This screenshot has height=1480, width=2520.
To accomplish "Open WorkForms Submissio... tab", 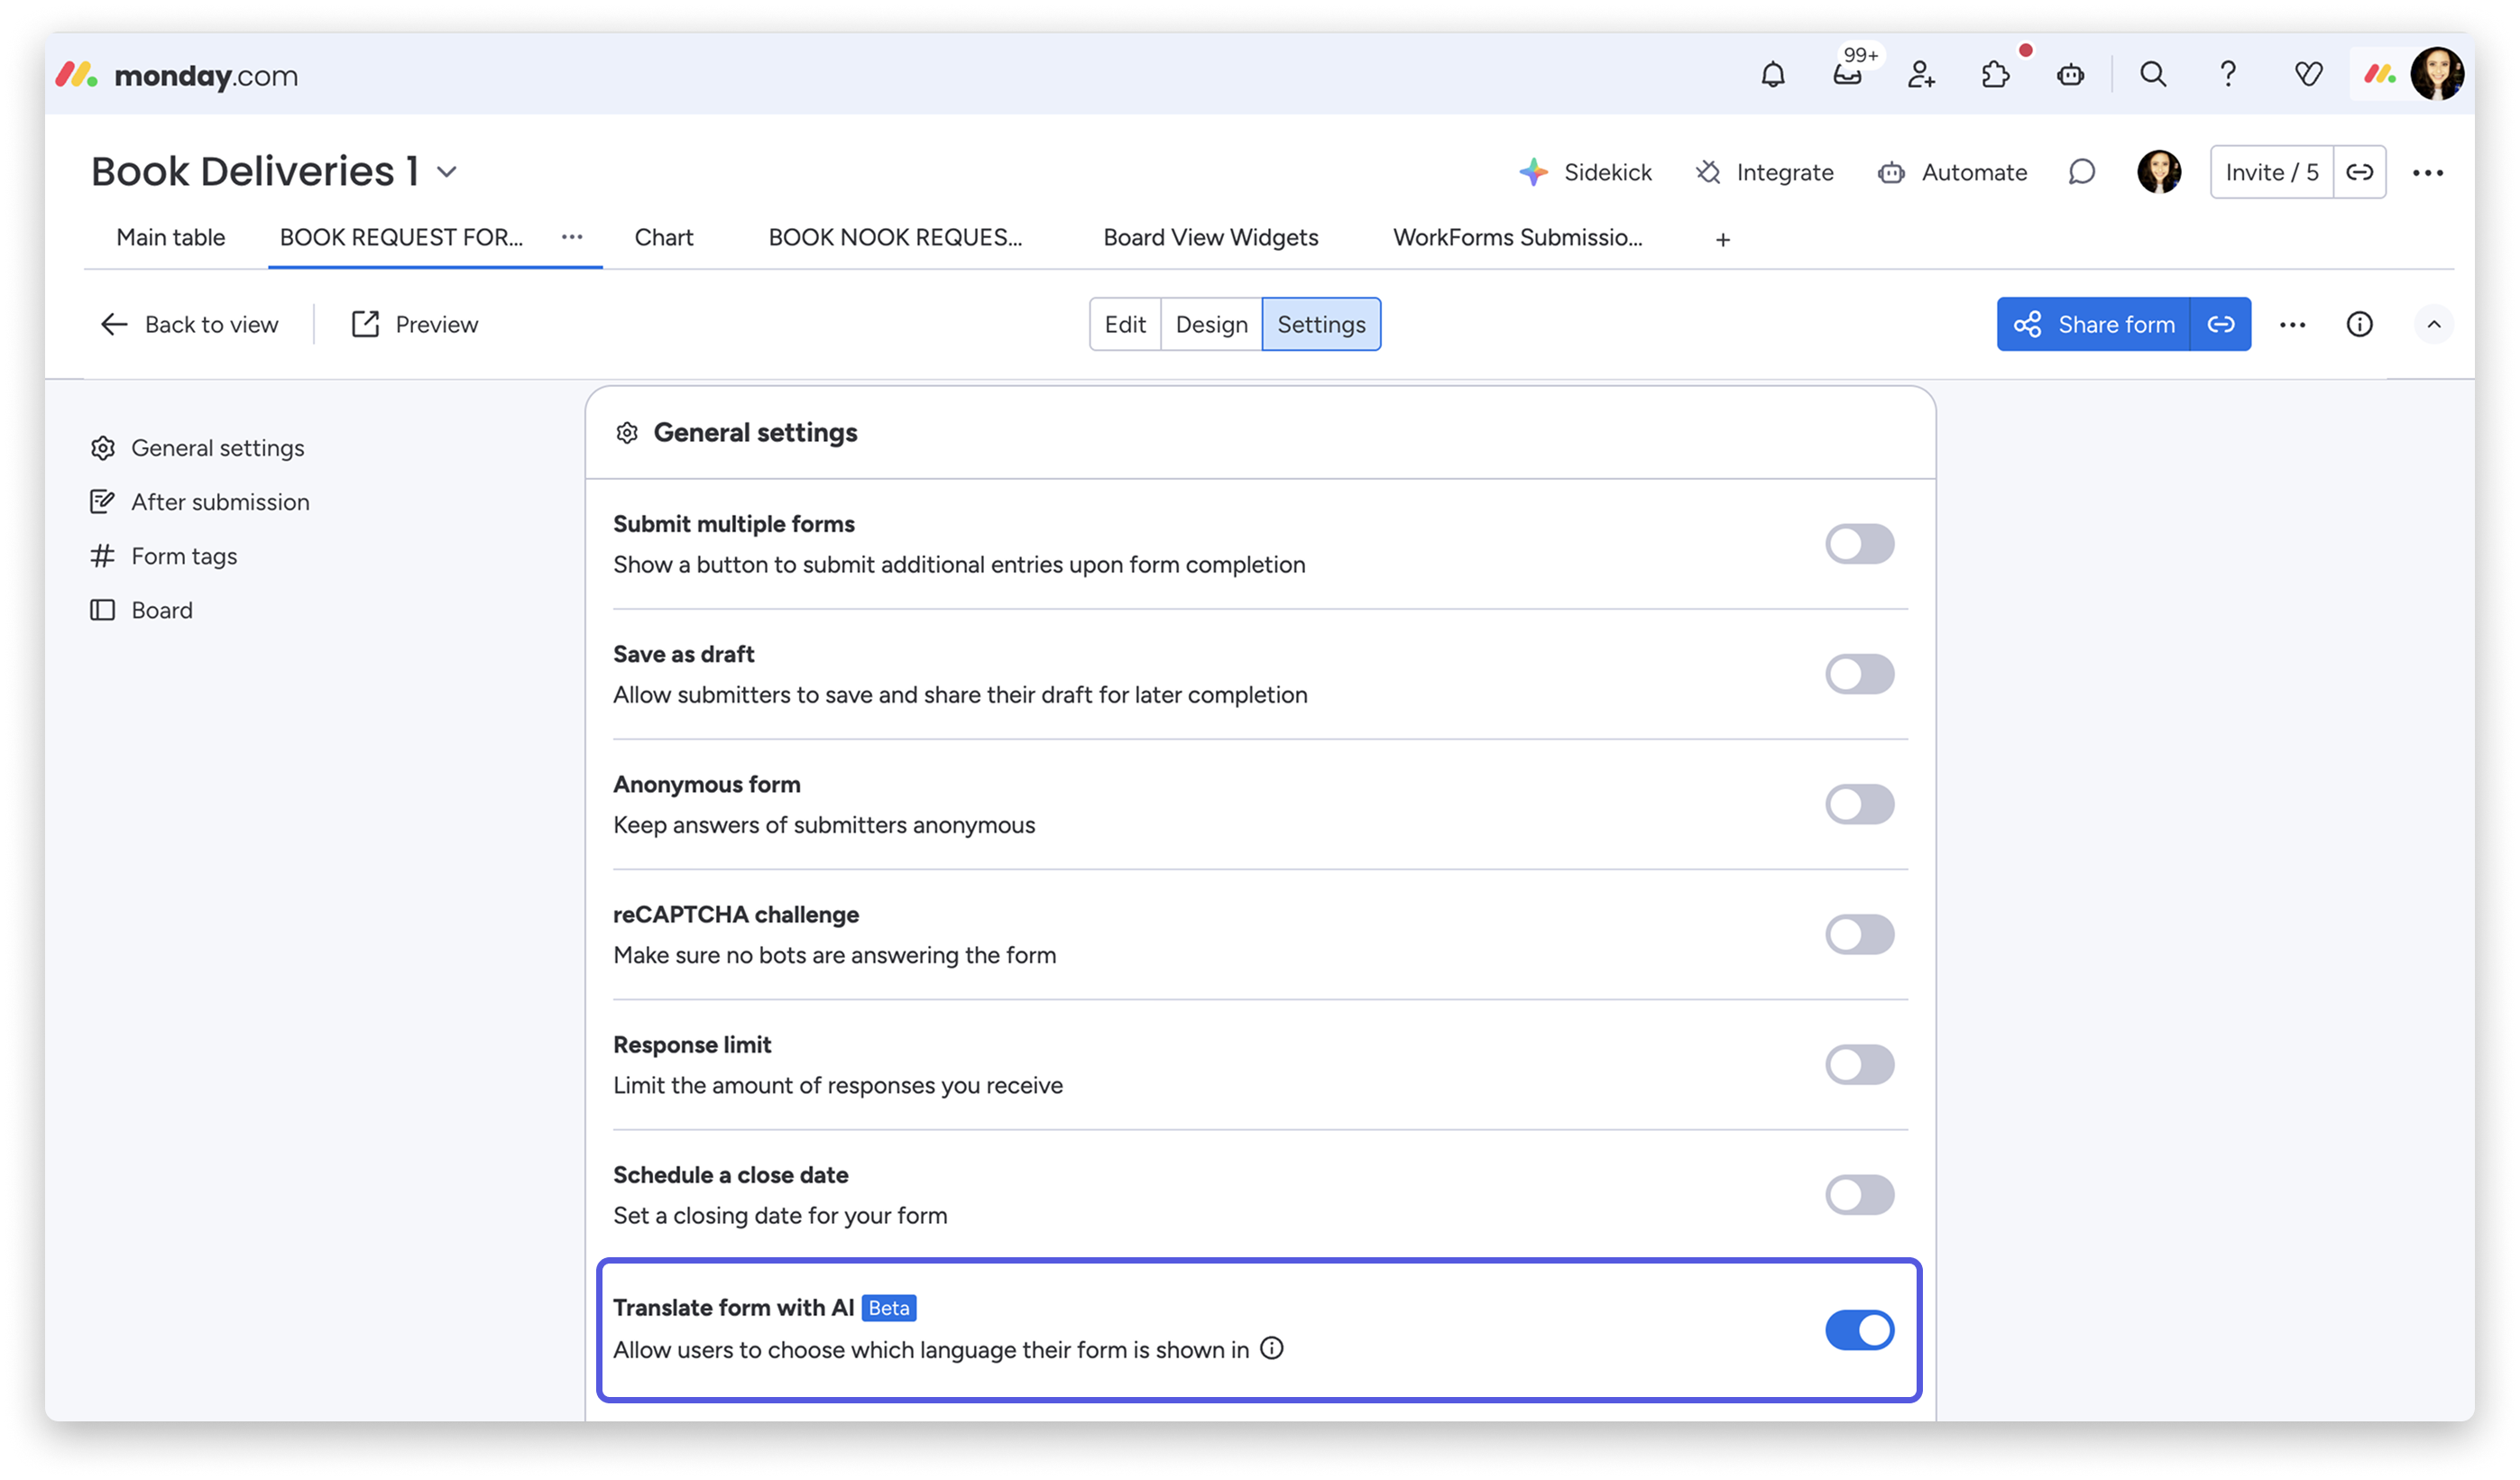I will point(1518,237).
